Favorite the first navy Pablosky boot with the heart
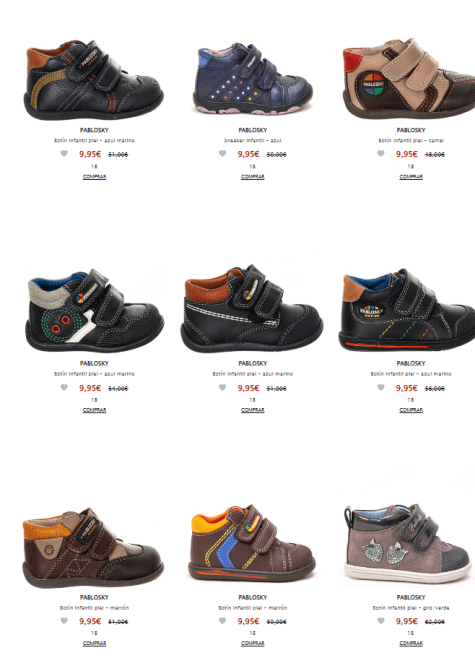 pyautogui.click(x=64, y=154)
